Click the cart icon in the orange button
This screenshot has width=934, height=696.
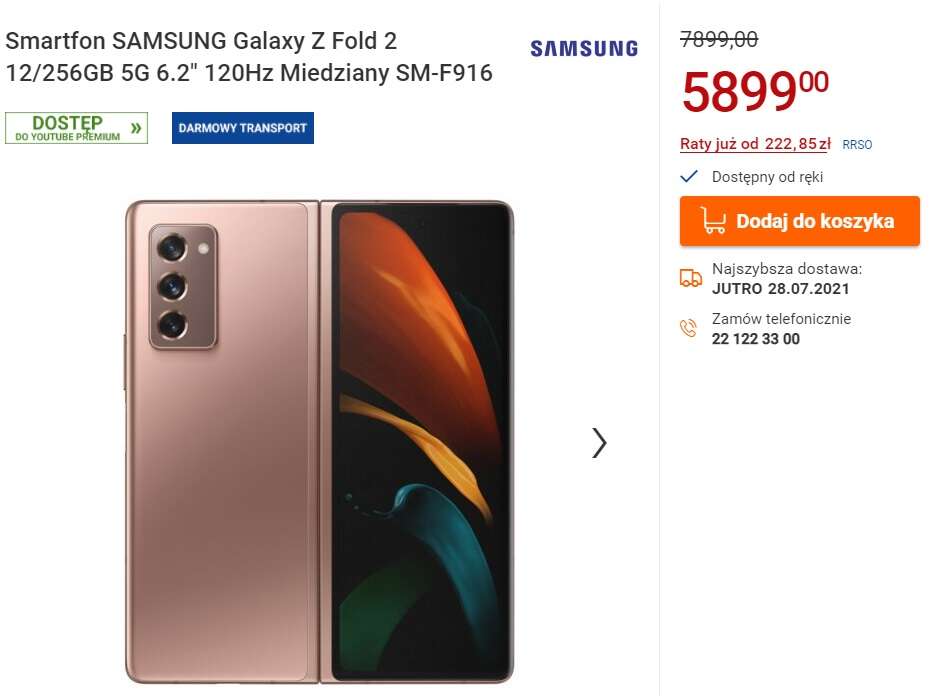[x=713, y=221]
